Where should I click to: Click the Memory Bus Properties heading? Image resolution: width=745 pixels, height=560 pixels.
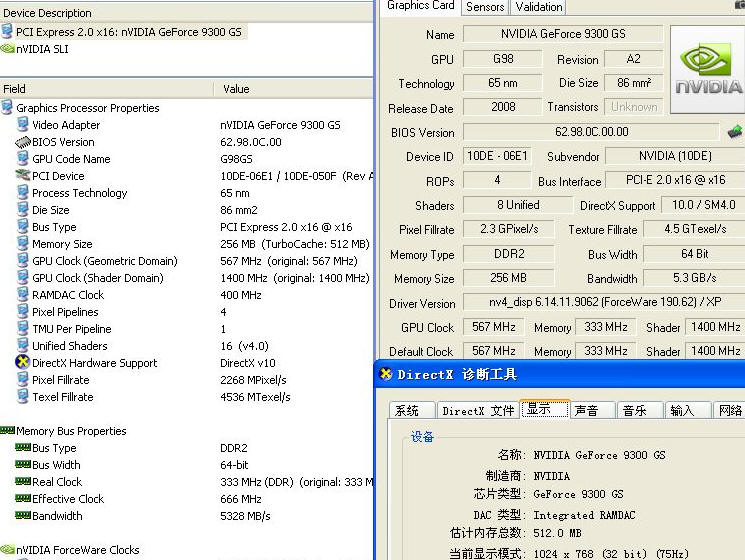coord(71,431)
